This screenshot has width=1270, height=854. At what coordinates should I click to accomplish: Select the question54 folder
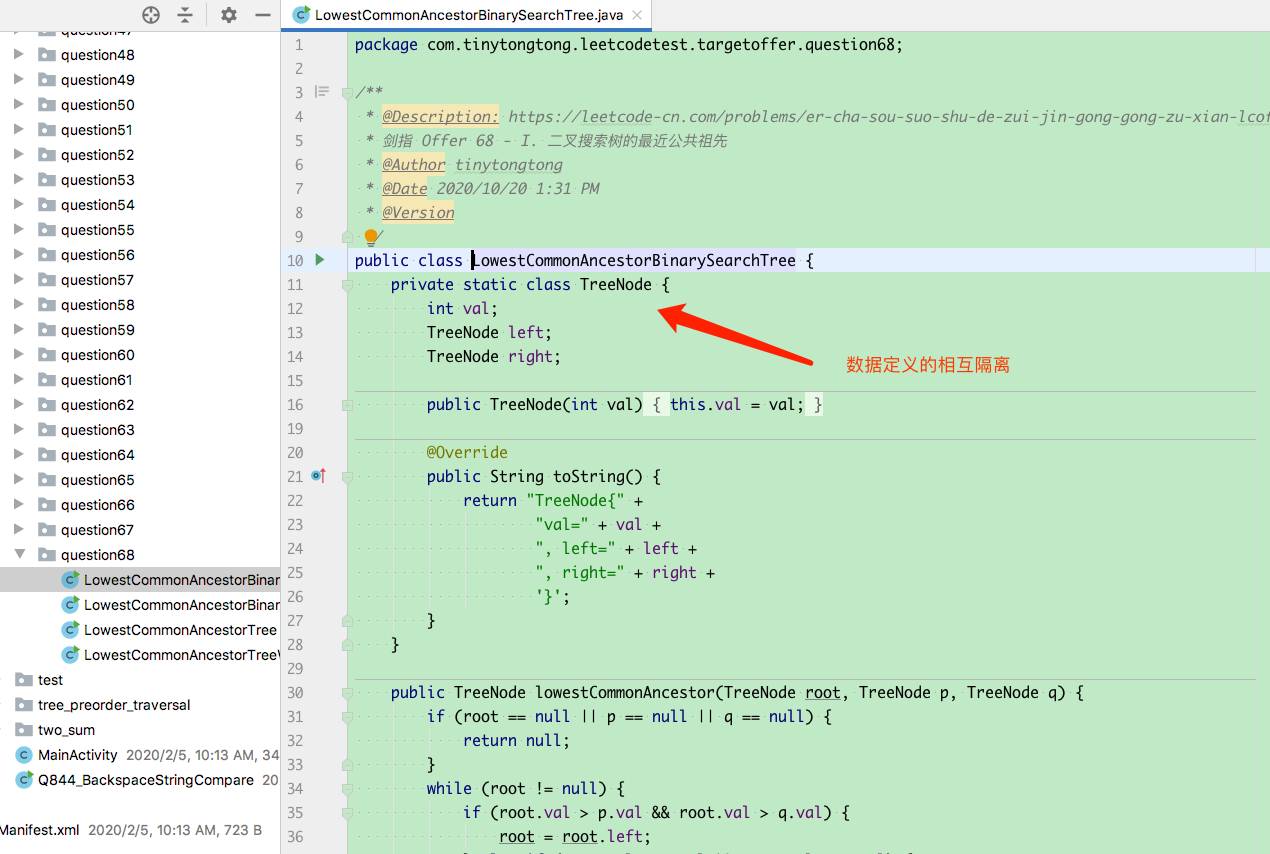coord(98,205)
